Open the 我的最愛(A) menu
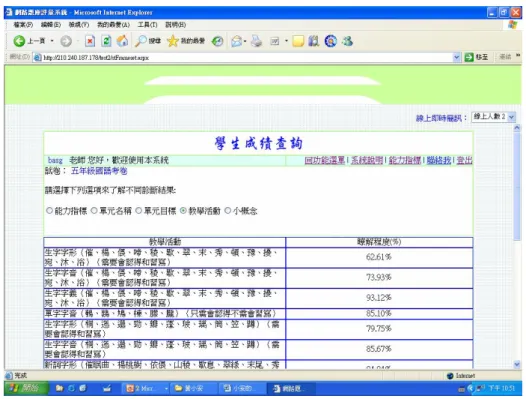The width and height of the screenshot is (526, 399). pyautogui.click(x=113, y=24)
